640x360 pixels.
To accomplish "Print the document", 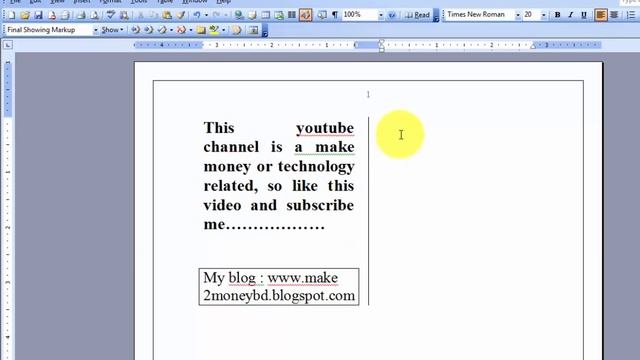I will point(81,16).
